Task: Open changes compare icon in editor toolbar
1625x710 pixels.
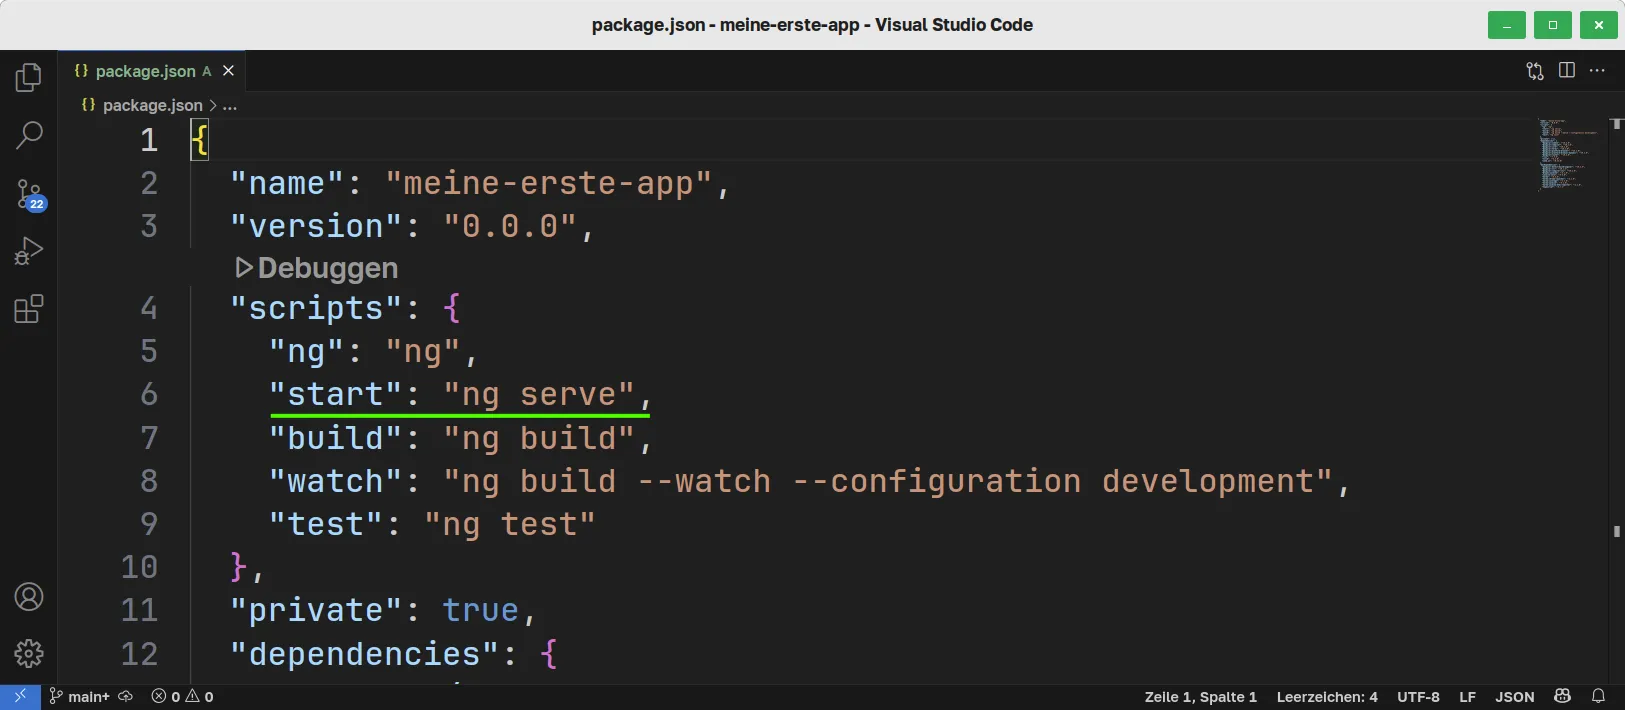Action: (1535, 71)
